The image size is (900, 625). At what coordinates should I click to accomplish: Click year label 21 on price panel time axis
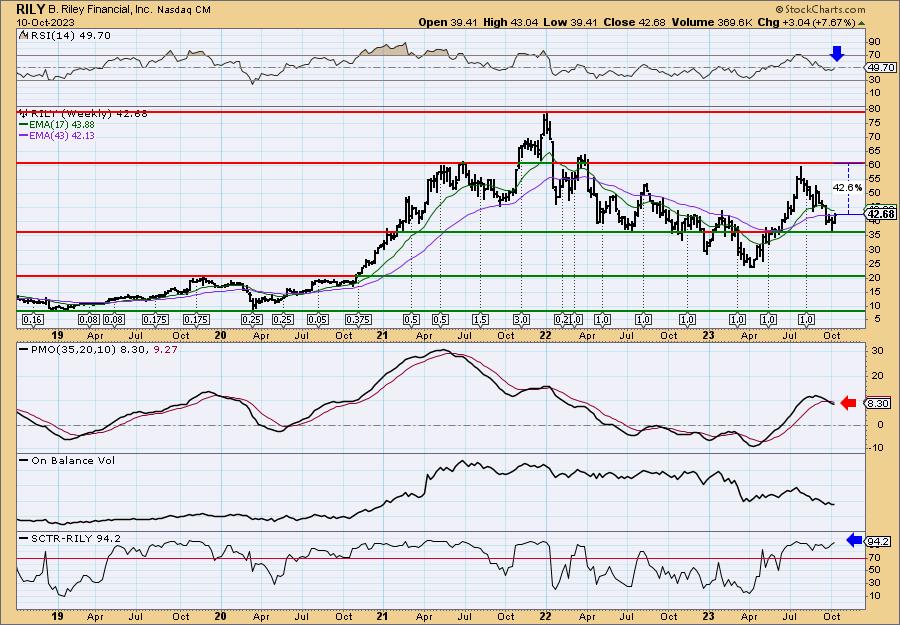tap(383, 336)
